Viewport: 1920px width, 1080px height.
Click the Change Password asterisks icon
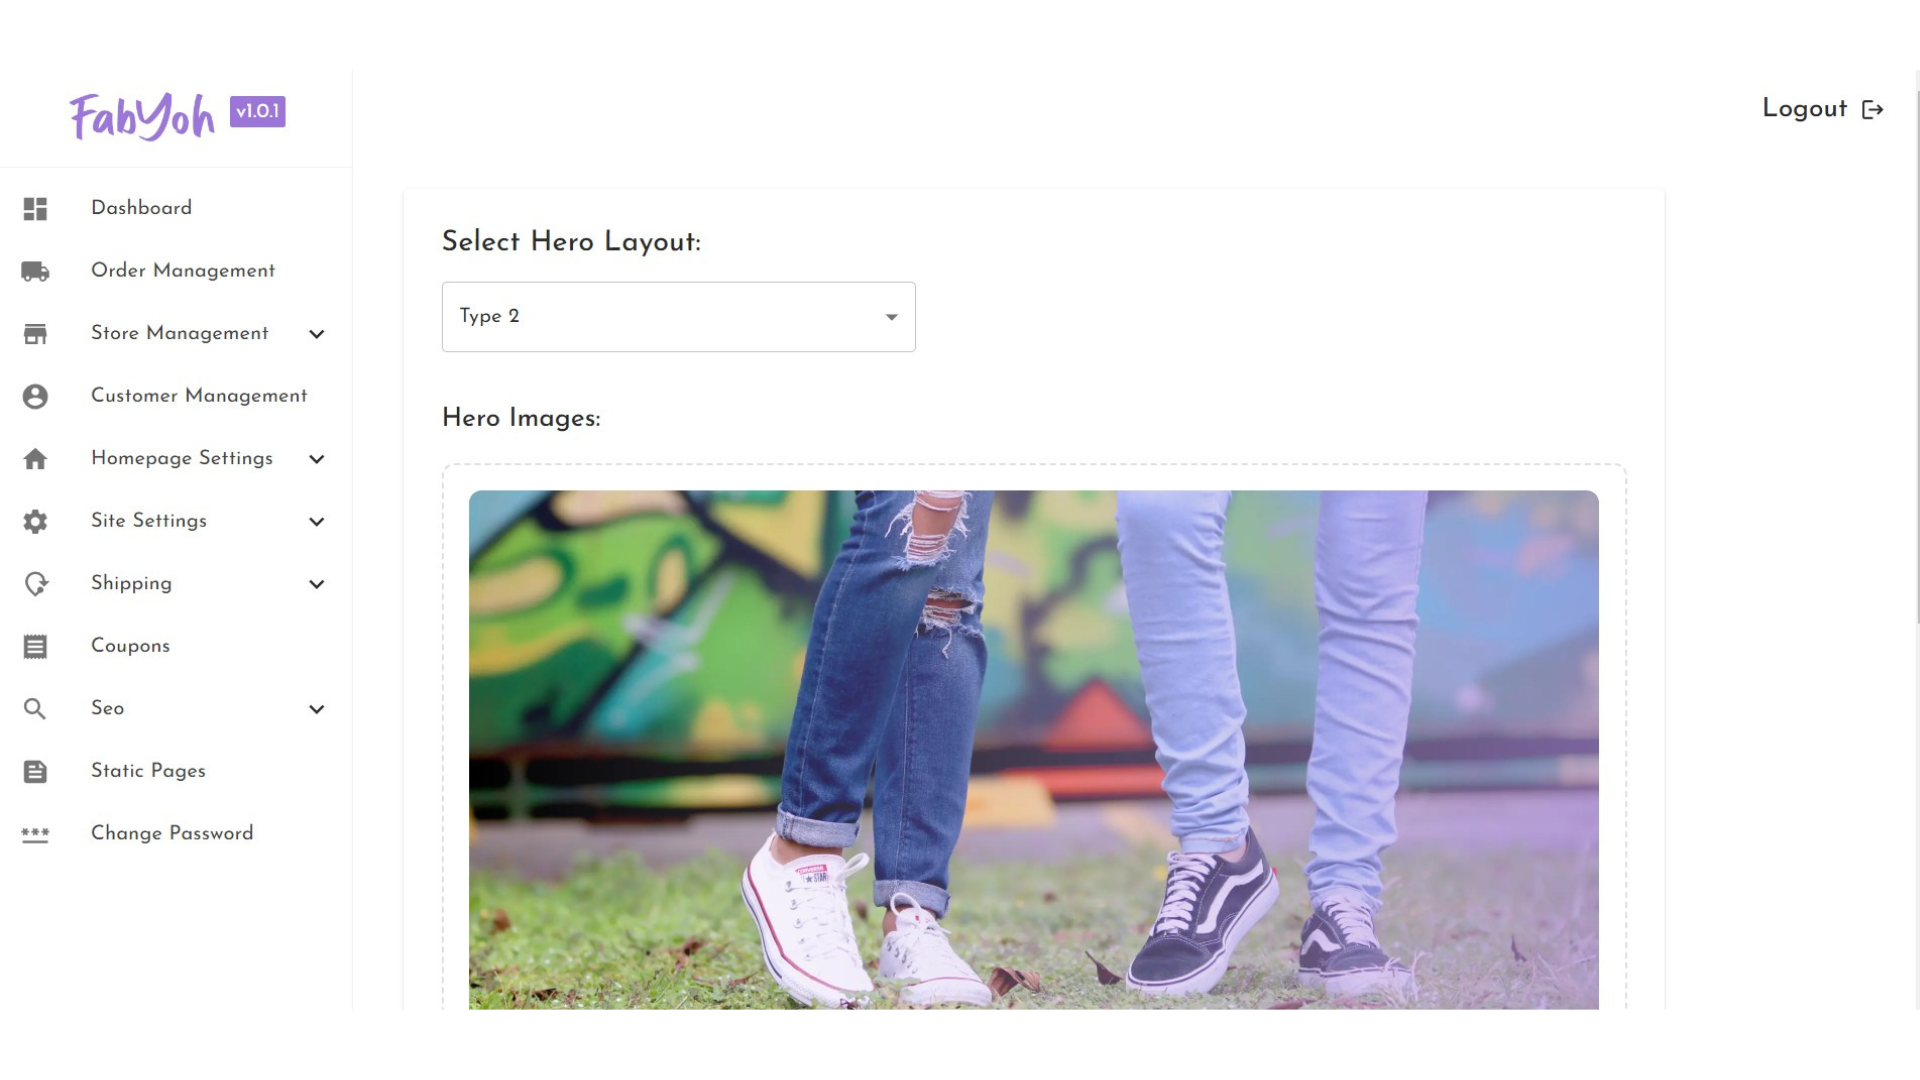point(35,835)
